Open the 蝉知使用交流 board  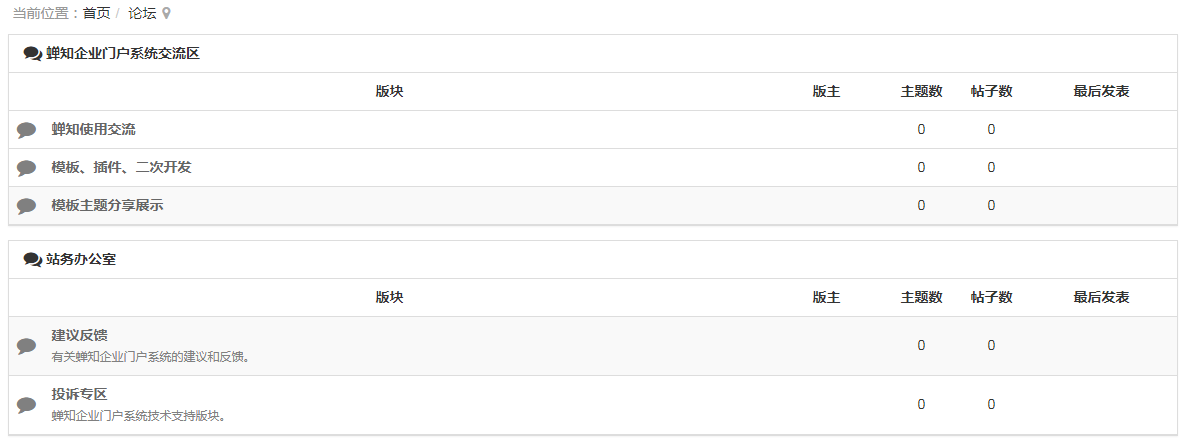(x=93, y=129)
